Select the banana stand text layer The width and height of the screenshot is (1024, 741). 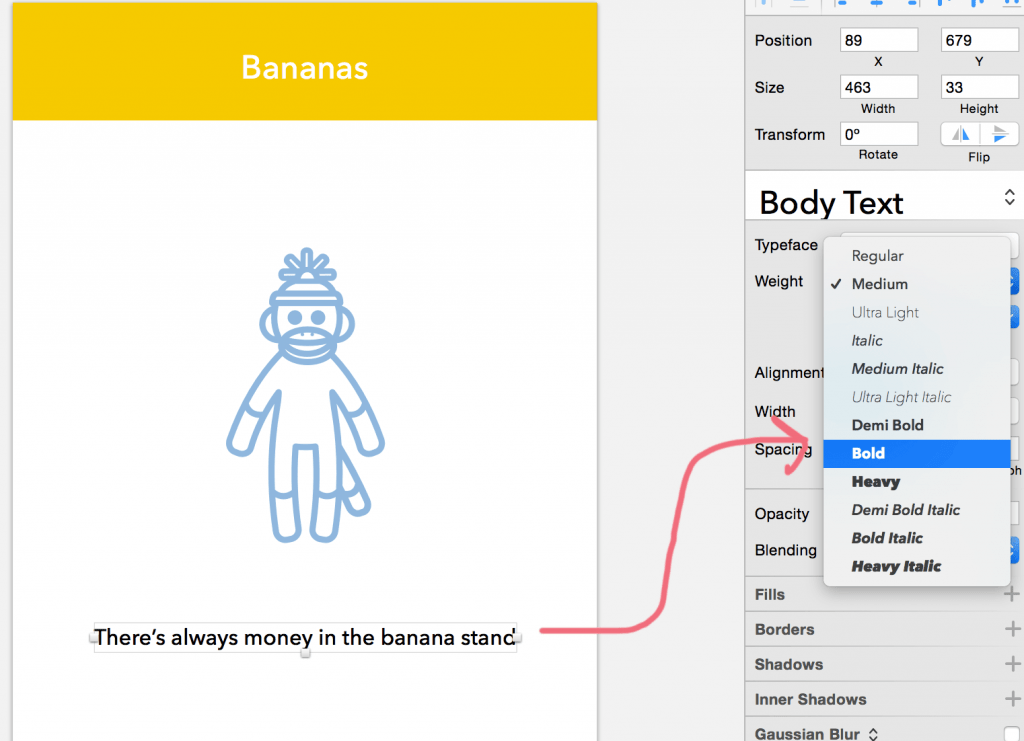point(304,637)
